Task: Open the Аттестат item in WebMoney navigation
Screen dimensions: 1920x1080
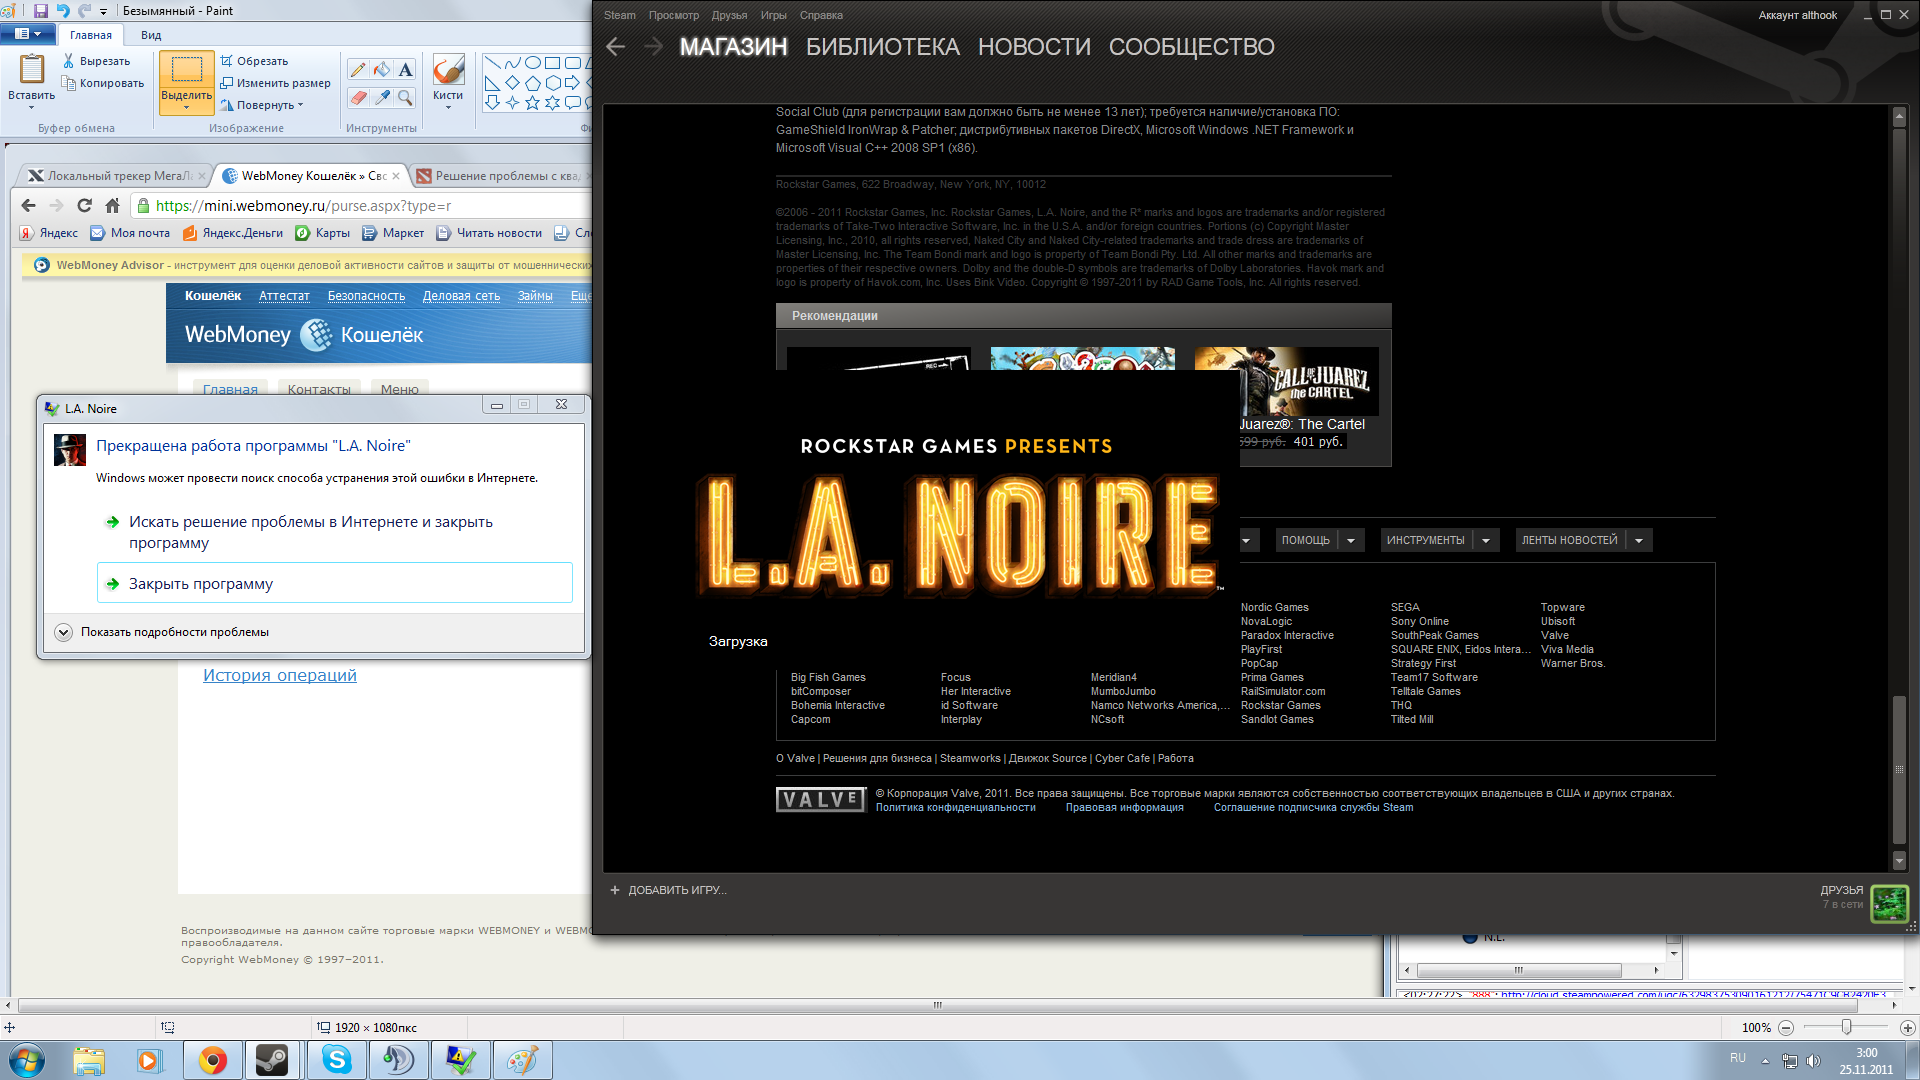Action: [x=284, y=296]
